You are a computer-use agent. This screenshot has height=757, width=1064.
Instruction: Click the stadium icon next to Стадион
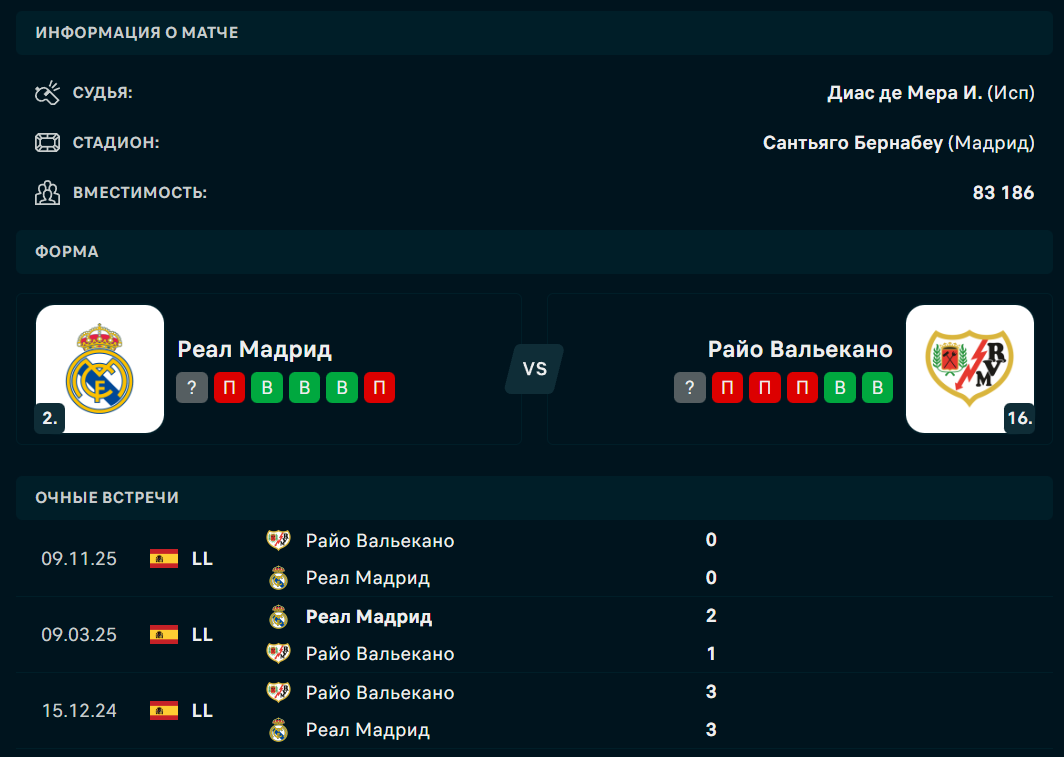(x=47, y=143)
